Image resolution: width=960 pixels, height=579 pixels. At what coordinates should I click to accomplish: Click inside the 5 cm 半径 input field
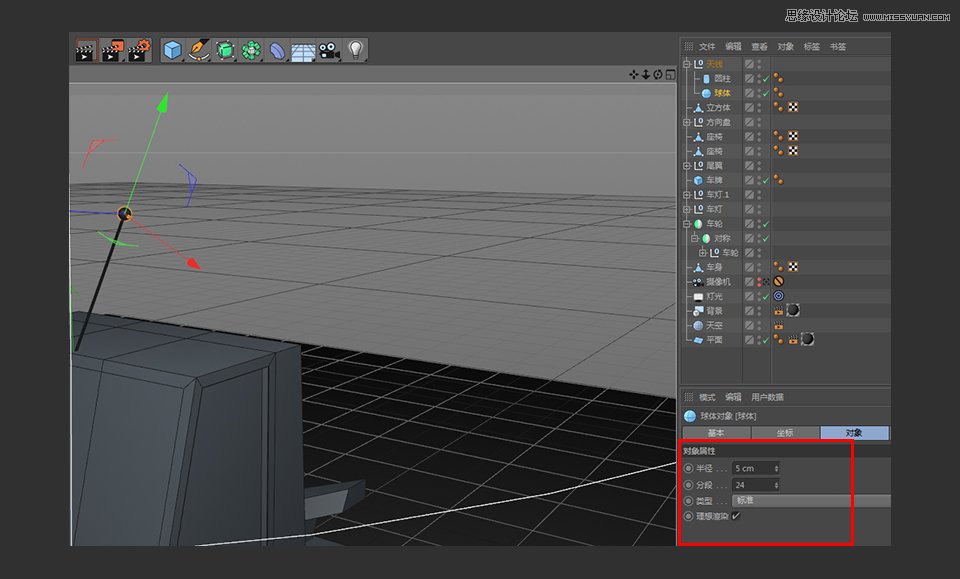[750, 468]
